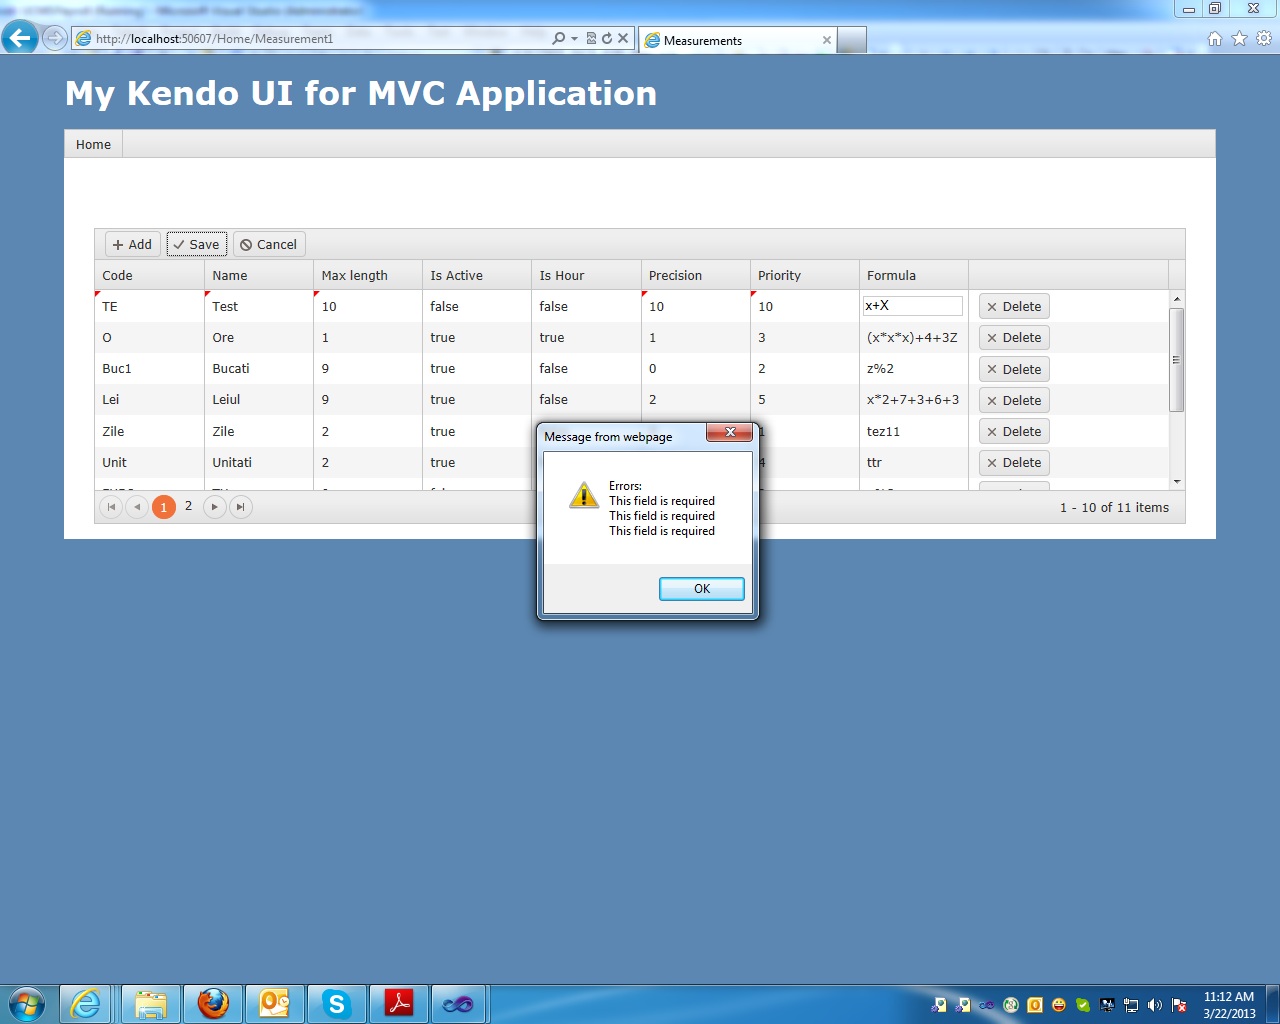
Task: Open Adobe Reader from the taskbar
Action: point(399,1004)
